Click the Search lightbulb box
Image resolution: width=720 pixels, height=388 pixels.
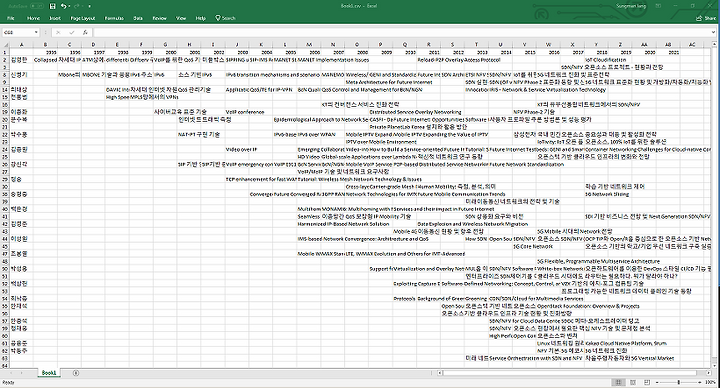point(225,18)
